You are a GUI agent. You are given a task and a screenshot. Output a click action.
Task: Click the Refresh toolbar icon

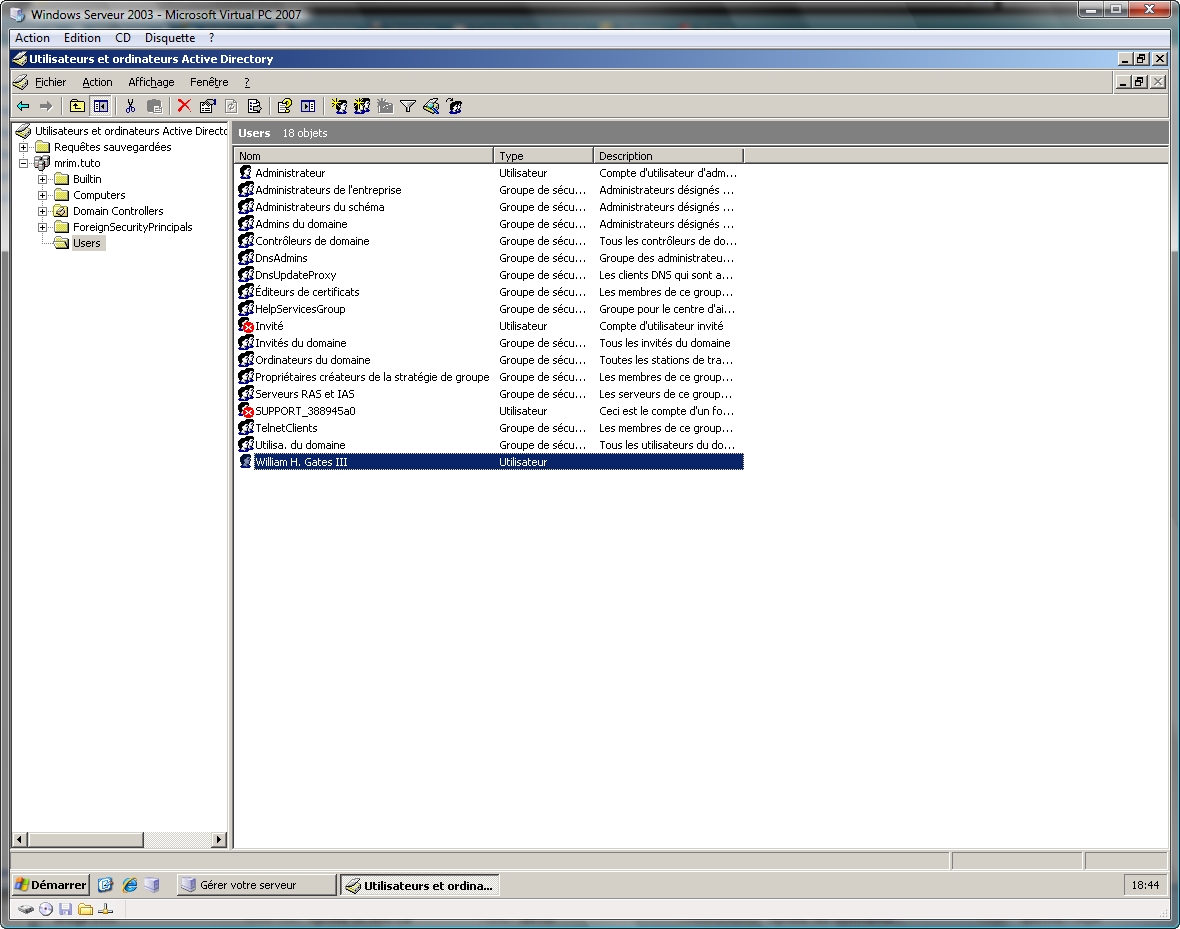pos(231,106)
